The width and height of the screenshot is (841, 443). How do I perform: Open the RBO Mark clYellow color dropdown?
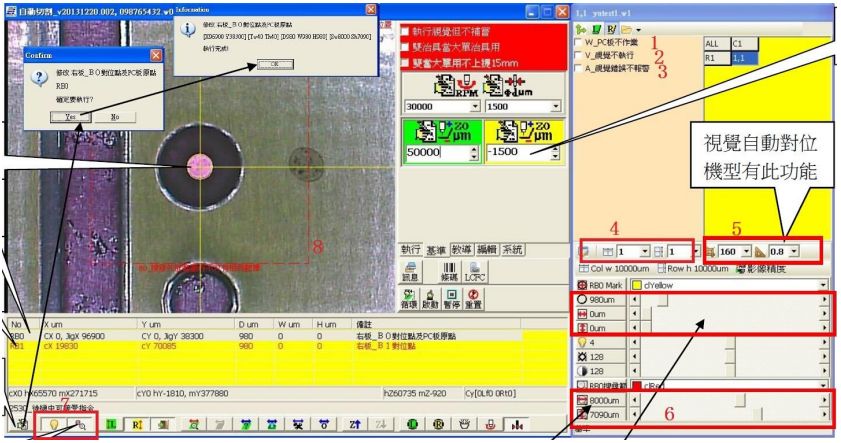click(x=824, y=285)
